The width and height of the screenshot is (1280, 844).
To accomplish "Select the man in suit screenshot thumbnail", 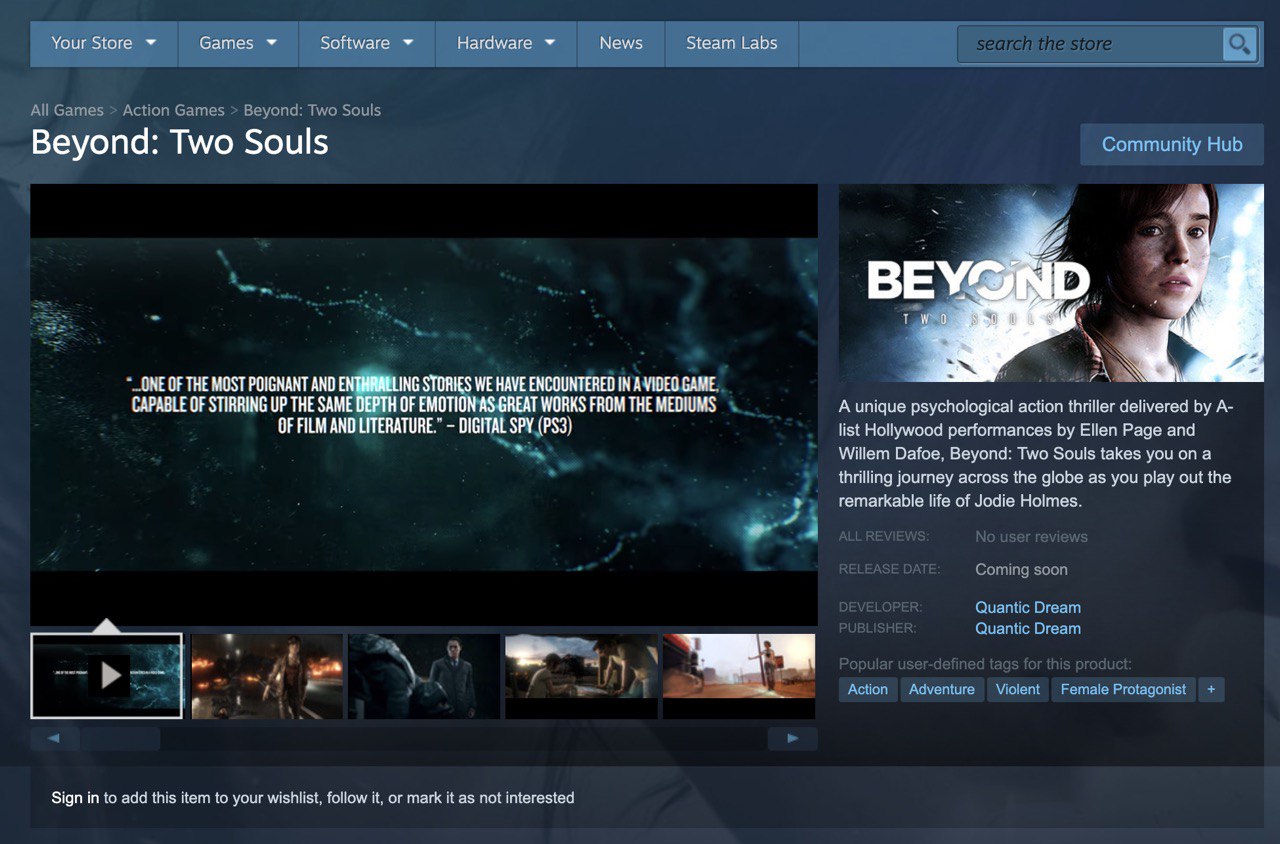I will click(424, 676).
